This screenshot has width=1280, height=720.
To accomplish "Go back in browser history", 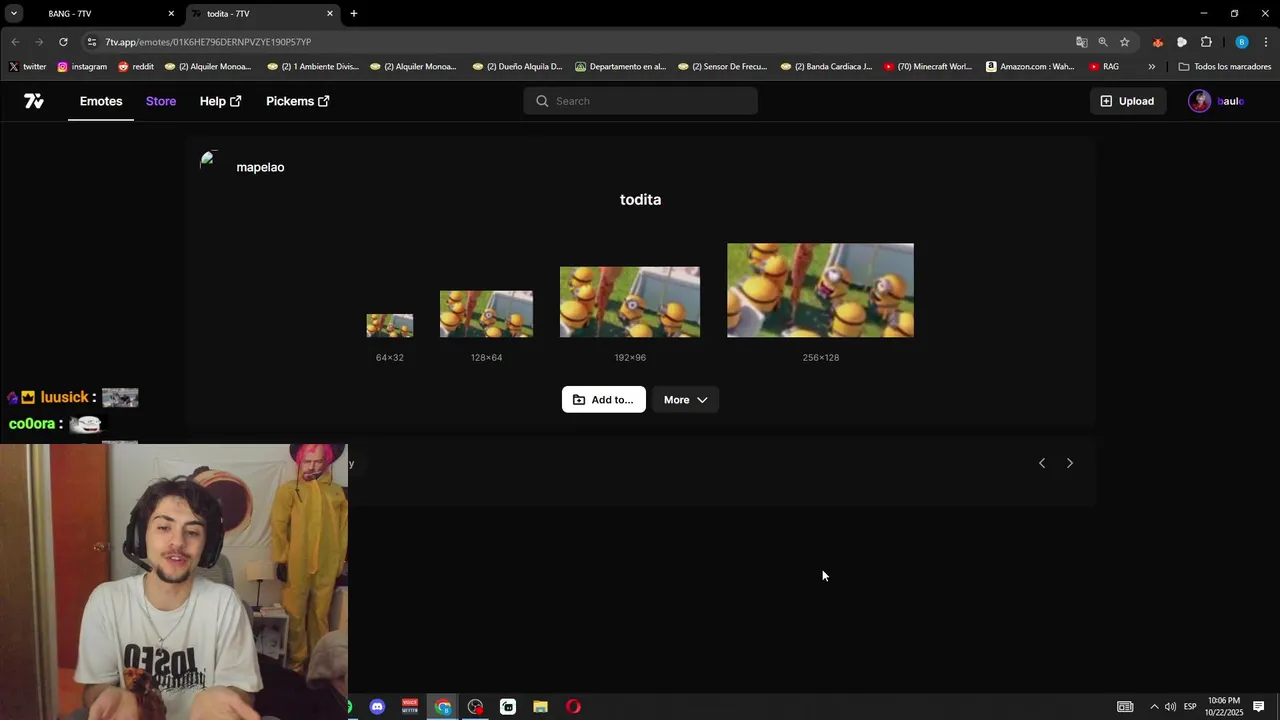I will click(15, 42).
